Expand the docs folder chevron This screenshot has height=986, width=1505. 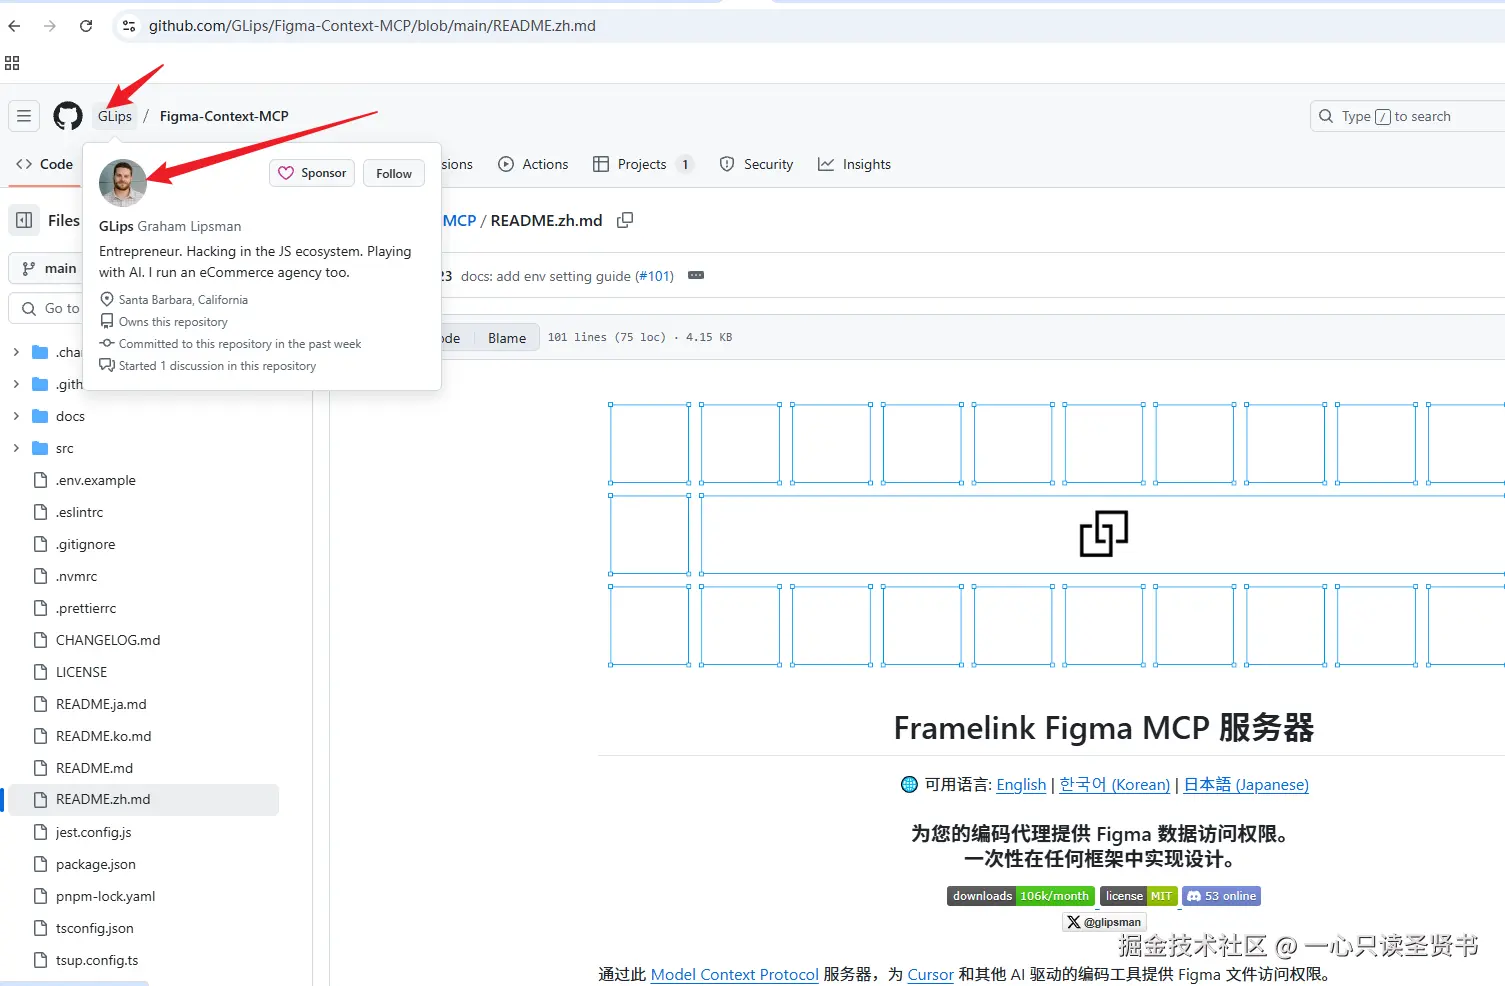16,416
